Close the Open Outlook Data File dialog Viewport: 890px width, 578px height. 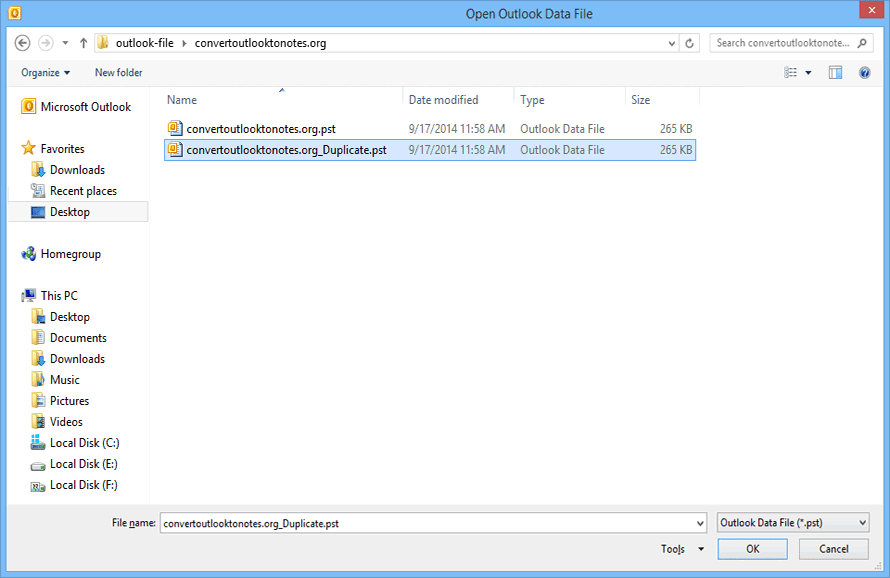coord(872,10)
